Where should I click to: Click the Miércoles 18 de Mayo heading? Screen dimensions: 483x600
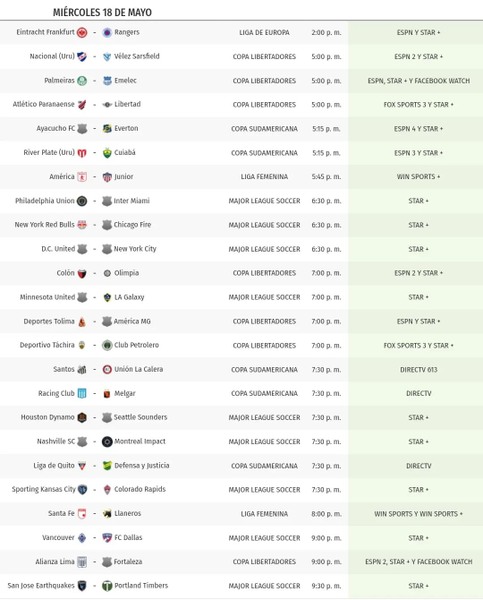pyautogui.click(x=102, y=12)
